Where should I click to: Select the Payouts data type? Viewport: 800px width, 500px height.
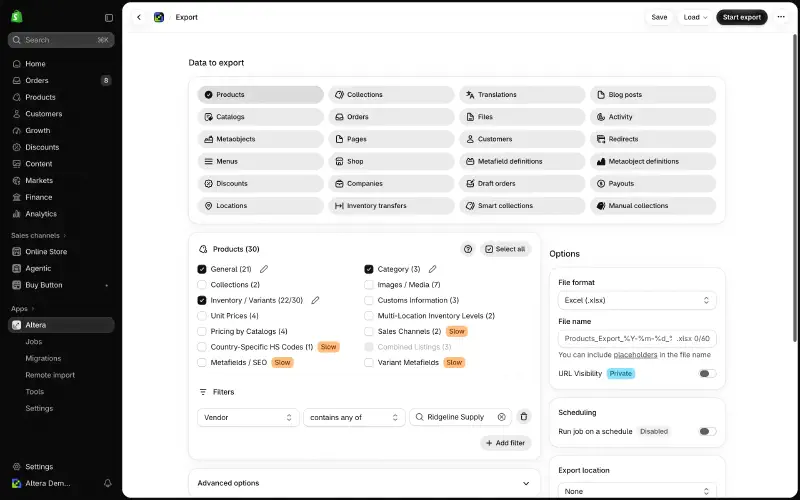click(653, 183)
